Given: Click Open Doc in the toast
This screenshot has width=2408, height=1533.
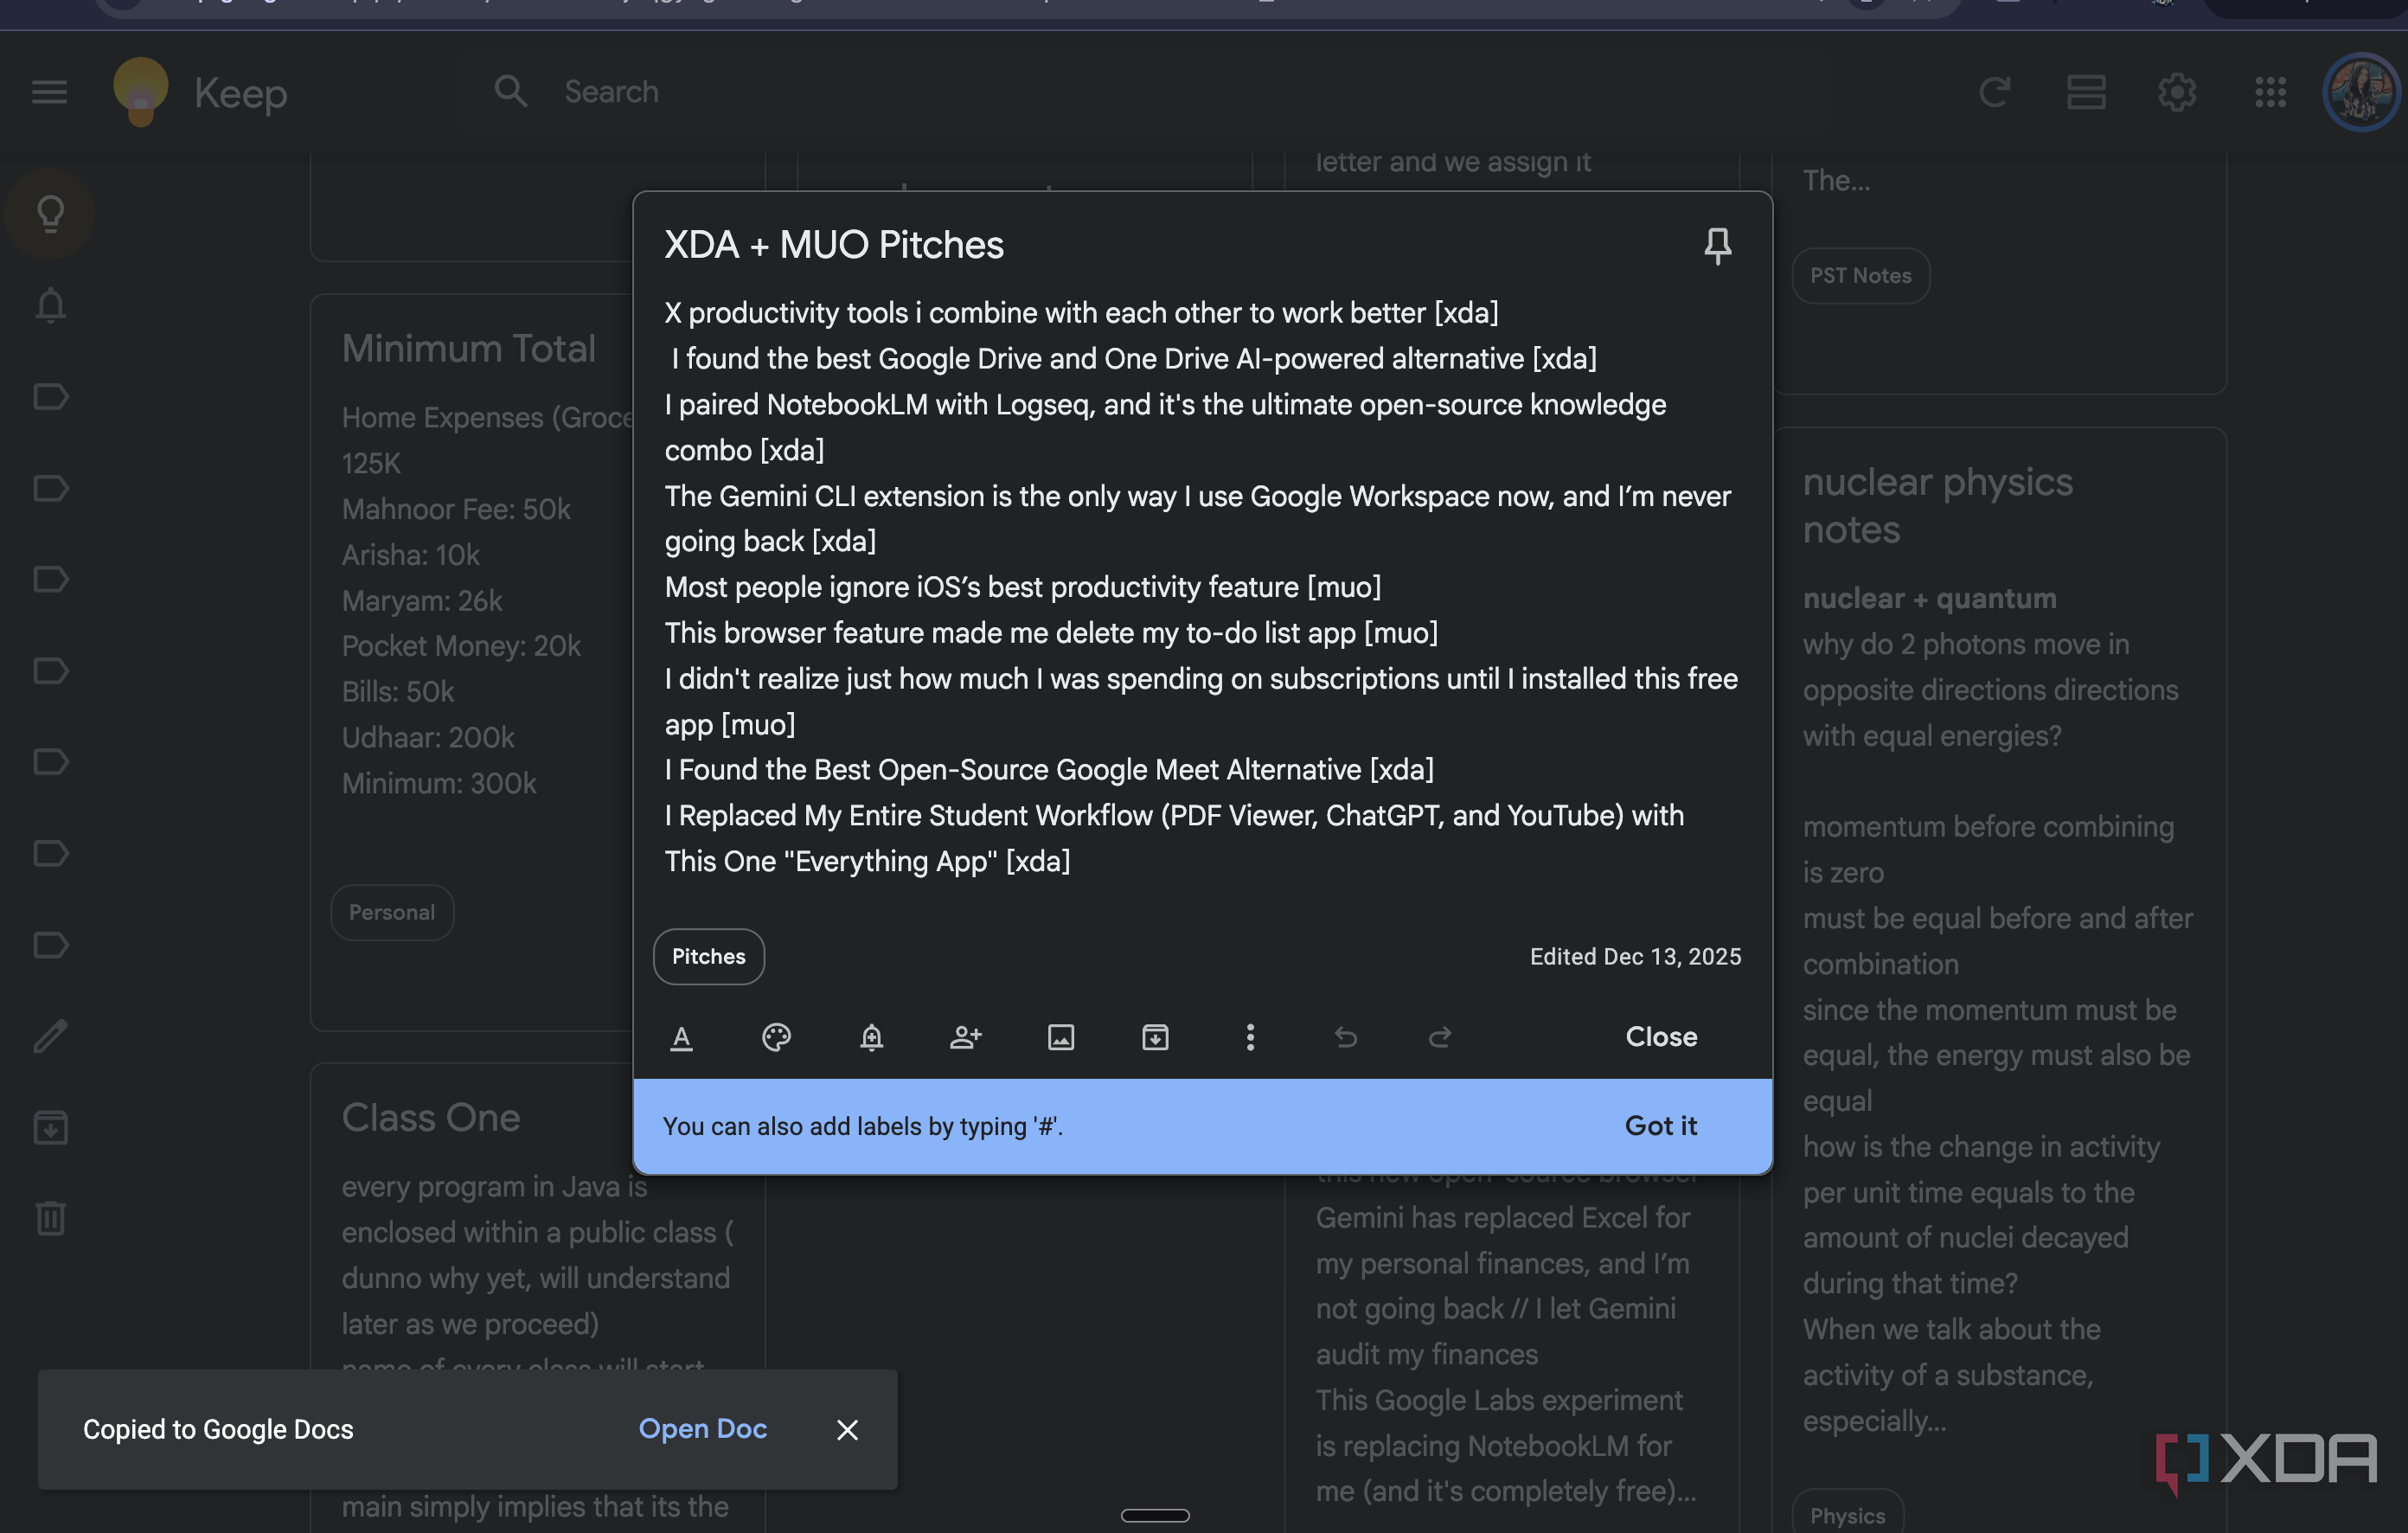Looking at the screenshot, I should tap(702, 1429).
